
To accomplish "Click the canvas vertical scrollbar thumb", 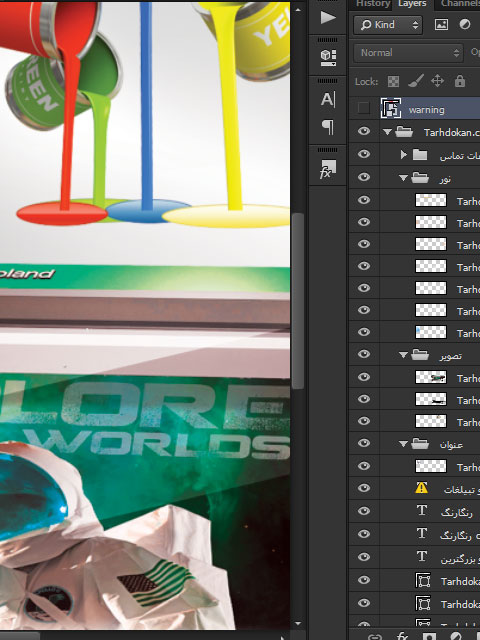I will coord(298,301).
